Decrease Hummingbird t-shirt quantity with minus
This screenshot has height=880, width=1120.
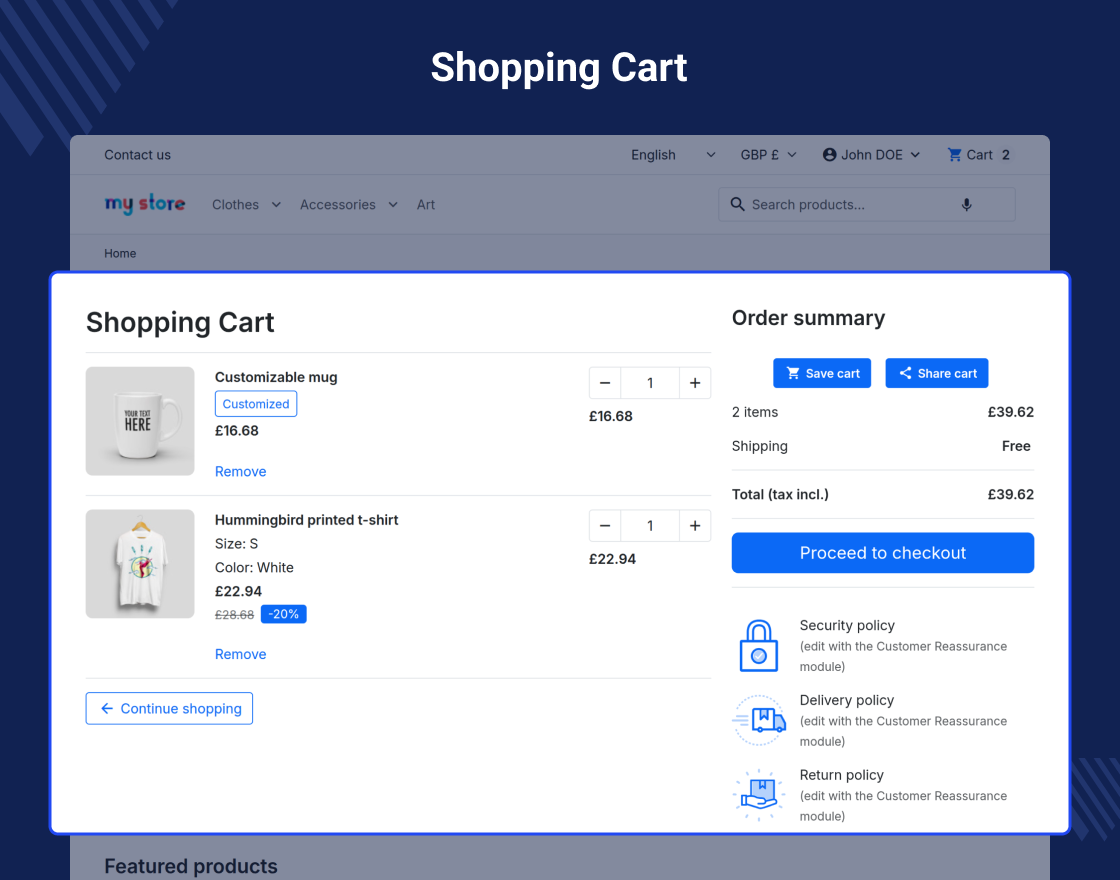pos(605,526)
